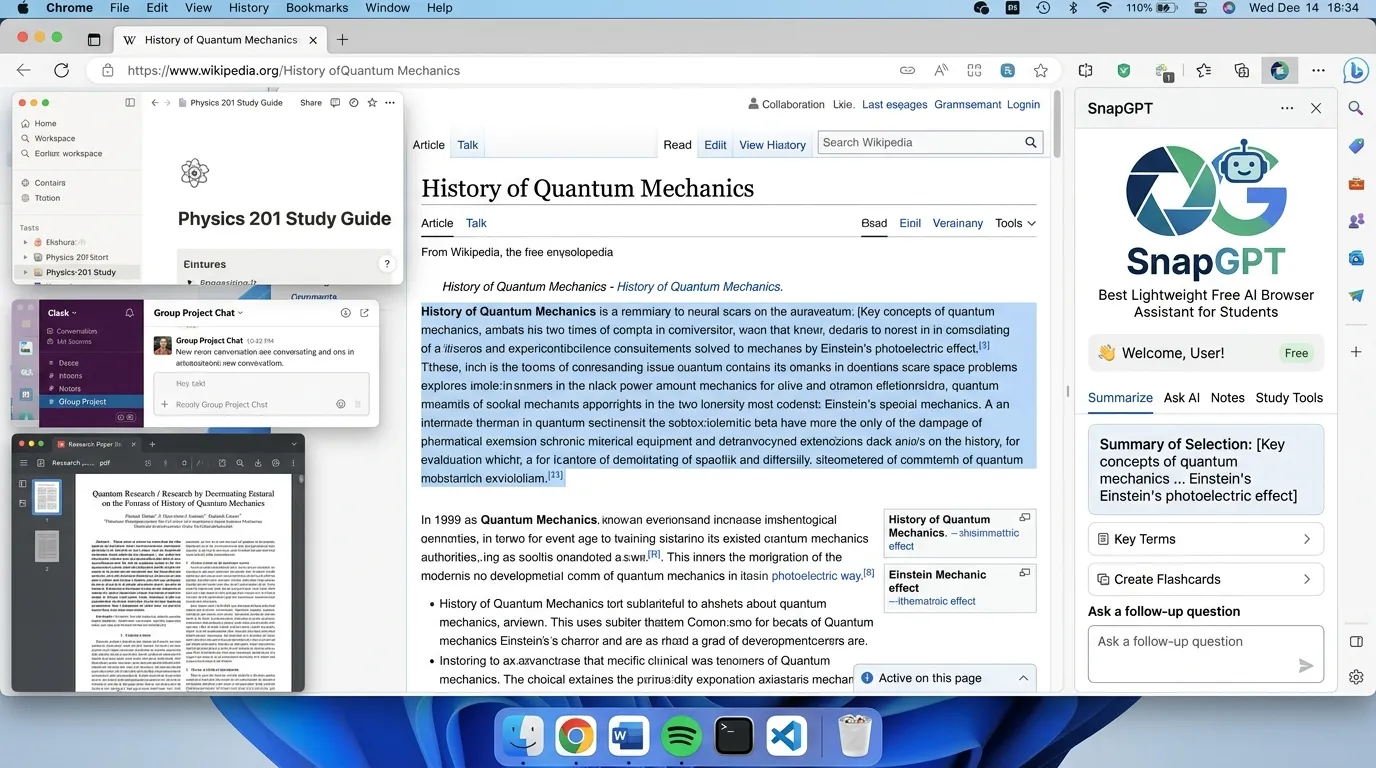
Task: Open the Clack workspace dropdown
Action: (x=62, y=313)
